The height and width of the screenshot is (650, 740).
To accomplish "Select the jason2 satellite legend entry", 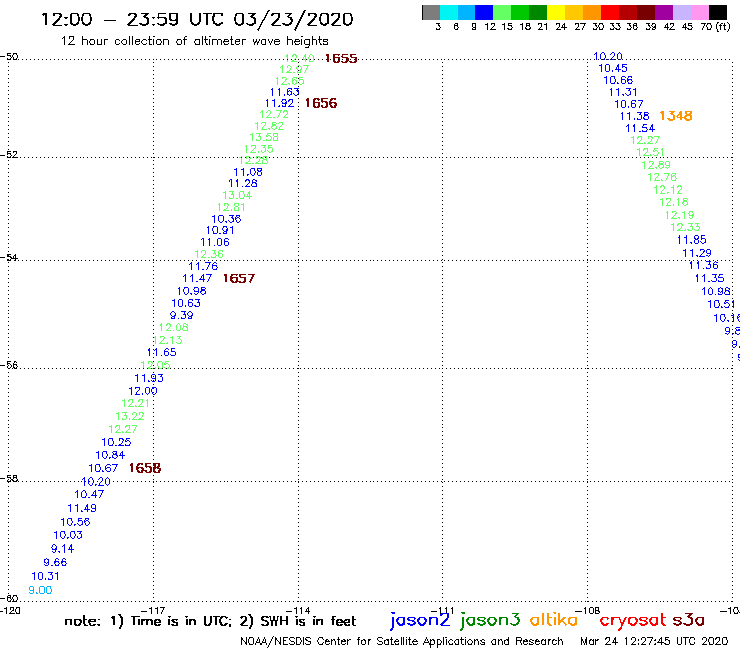I will click(x=420, y=620).
